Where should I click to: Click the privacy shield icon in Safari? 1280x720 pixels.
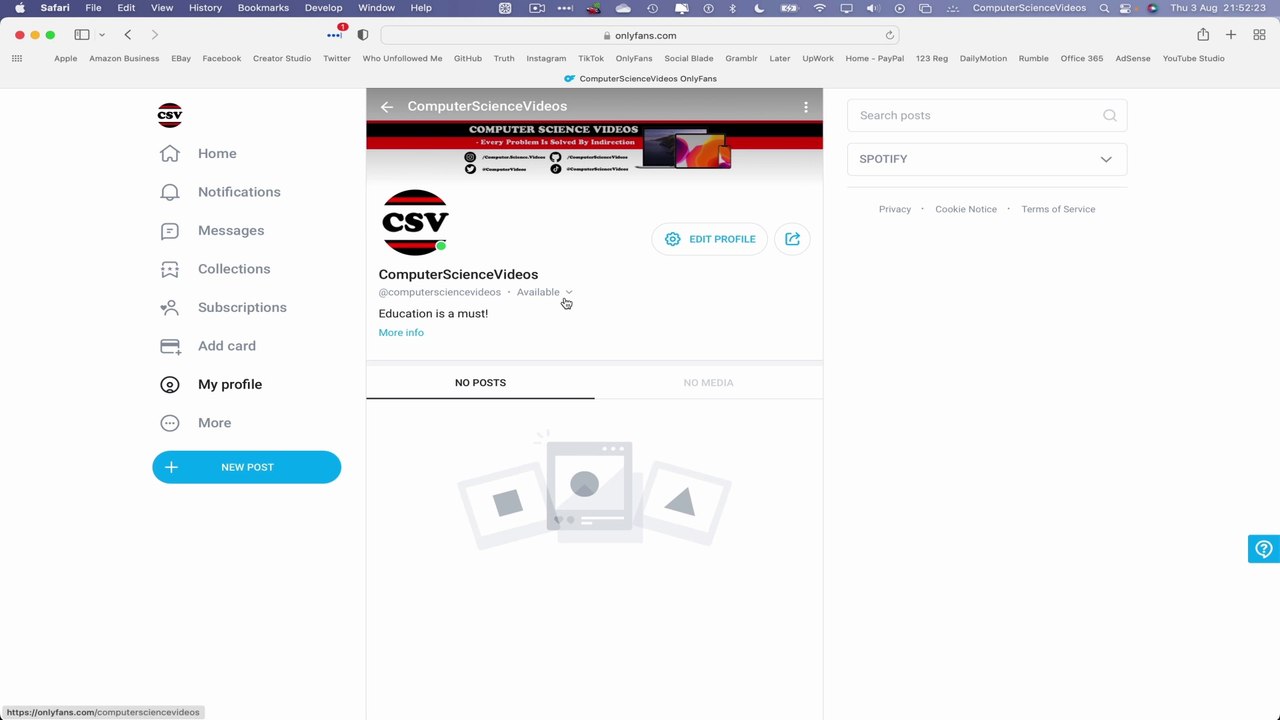point(363,35)
